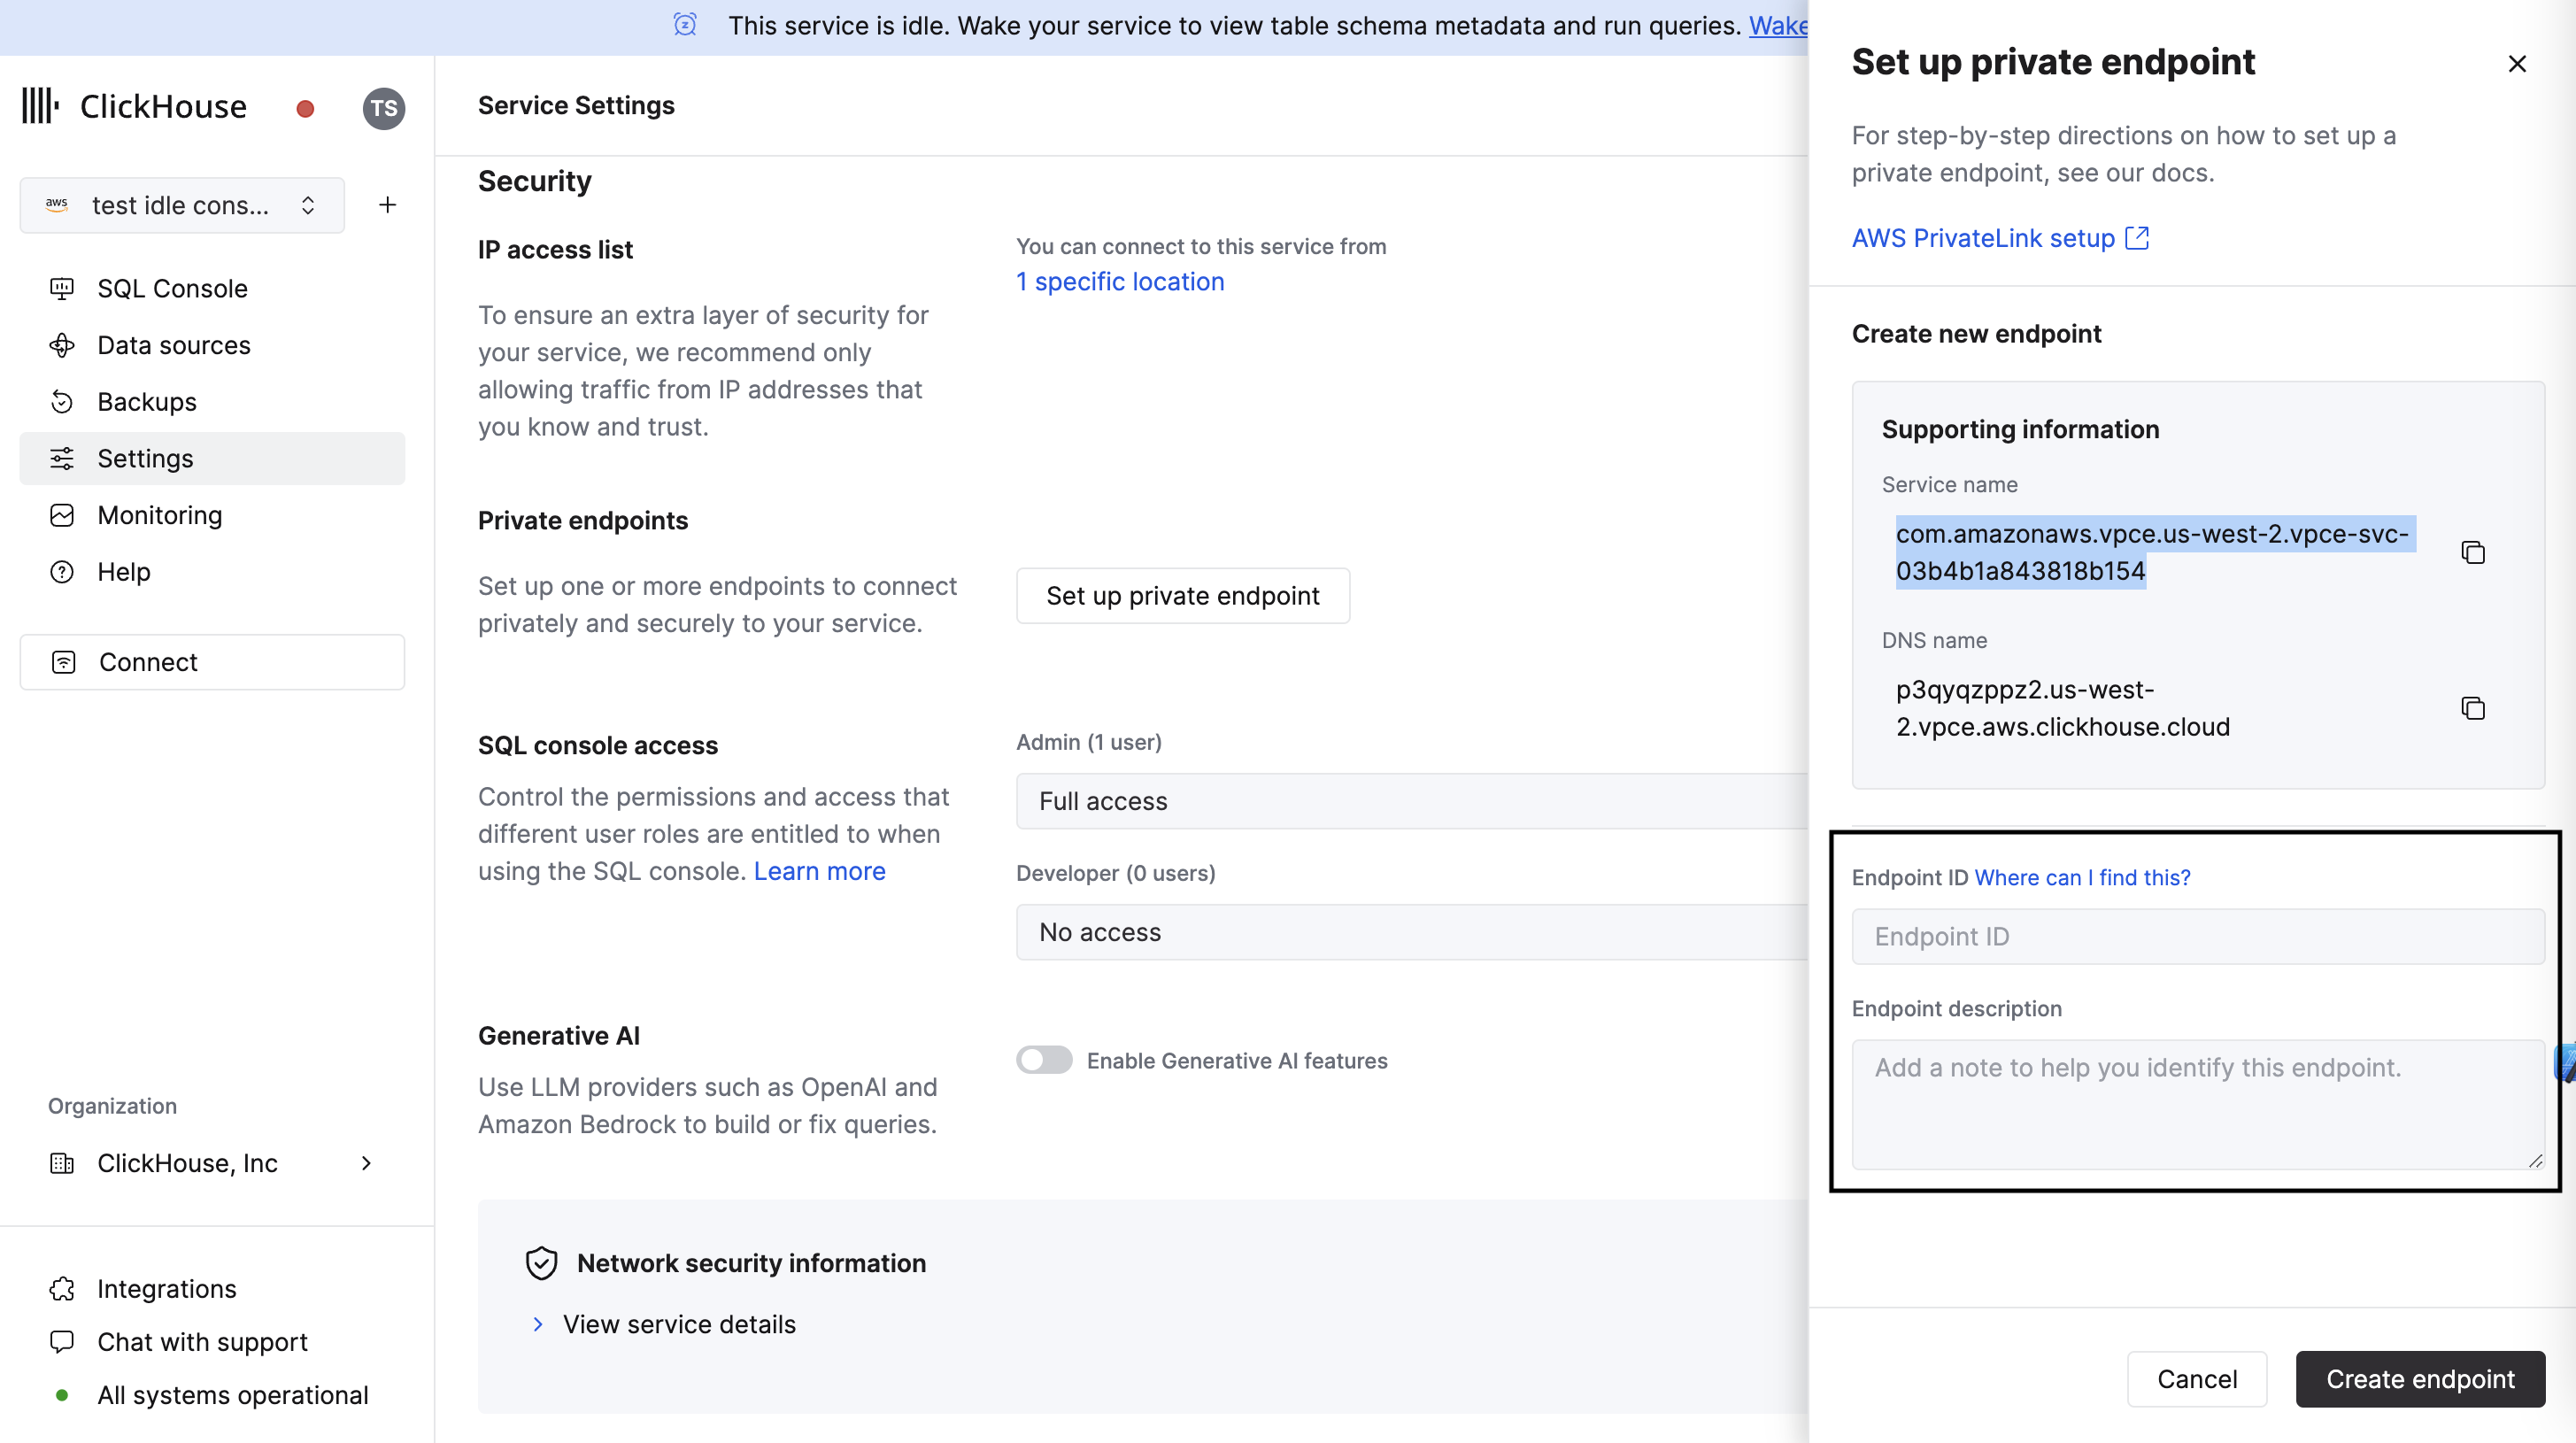Click the Connect section icon

point(64,661)
